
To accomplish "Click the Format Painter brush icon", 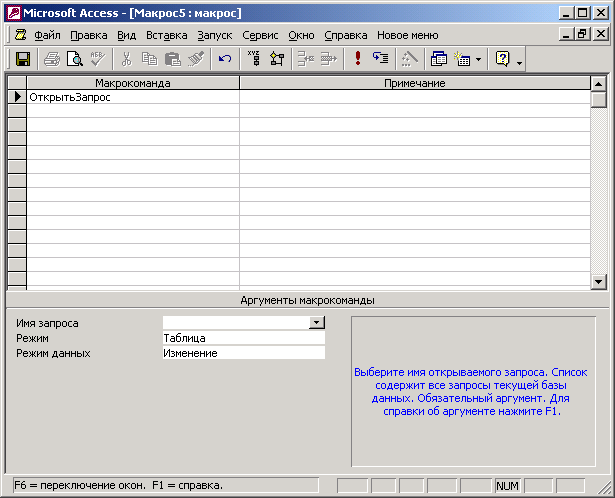I will [196, 59].
